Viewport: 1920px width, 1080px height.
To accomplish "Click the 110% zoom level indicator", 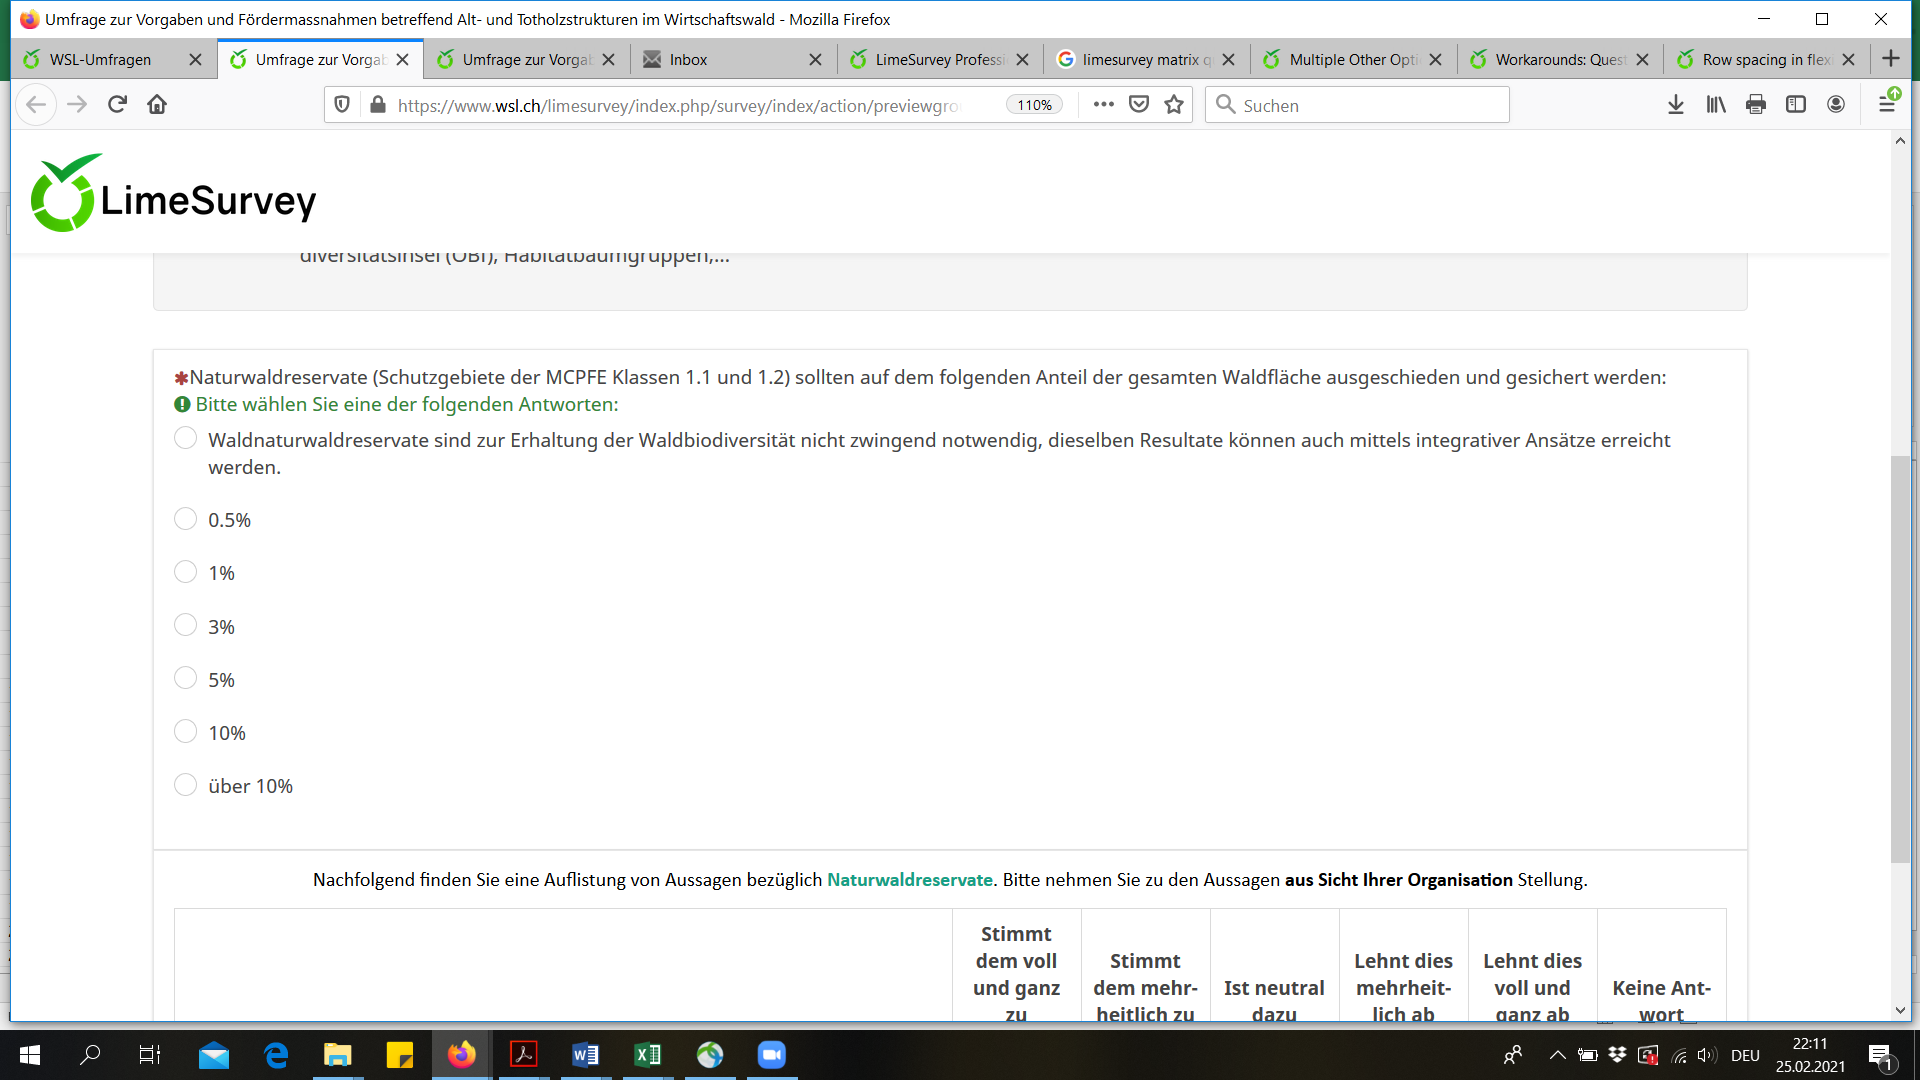I will click(1034, 105).
